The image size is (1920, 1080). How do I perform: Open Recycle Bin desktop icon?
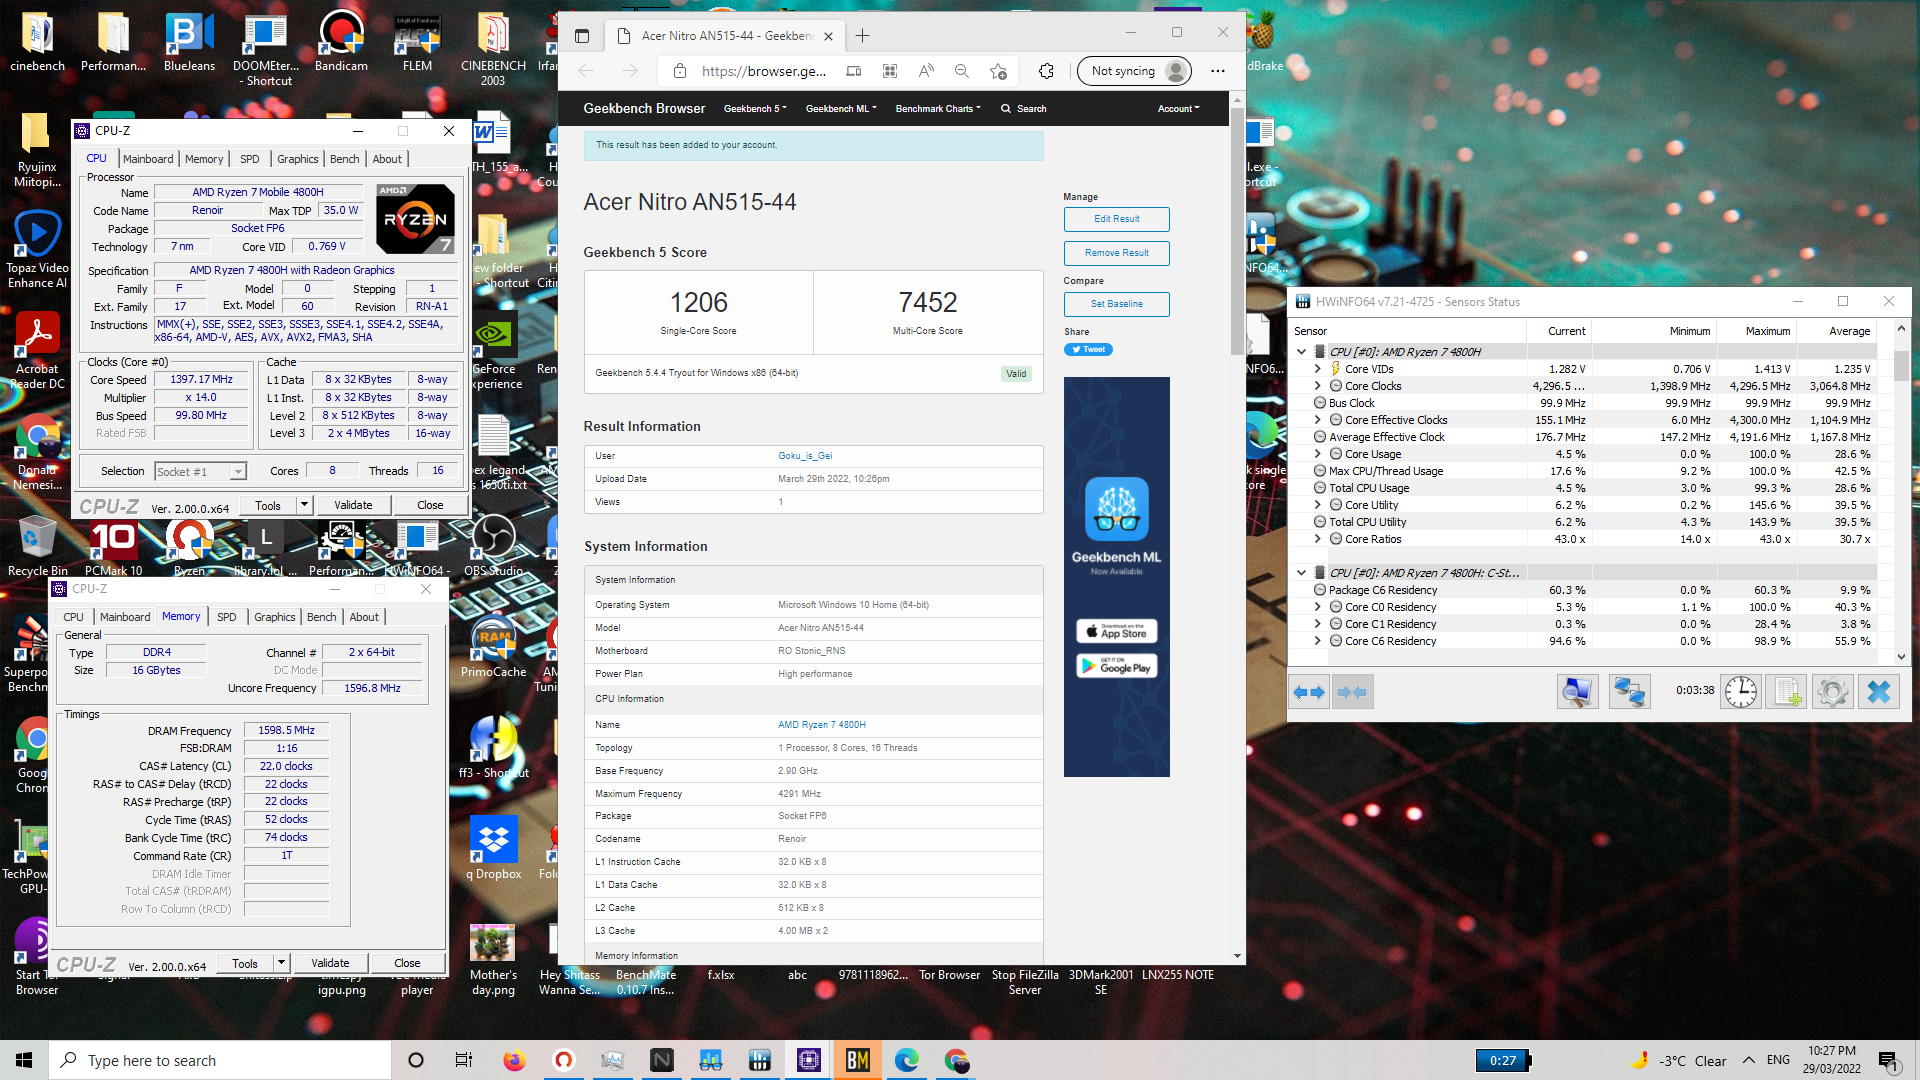(38, 546)
